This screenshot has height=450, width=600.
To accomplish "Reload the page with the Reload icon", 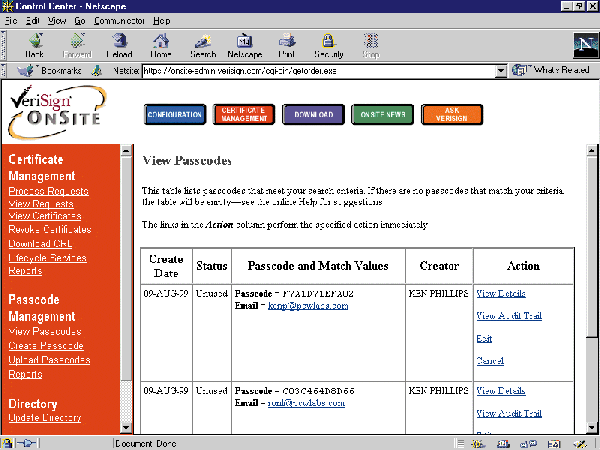I will 119,41.
